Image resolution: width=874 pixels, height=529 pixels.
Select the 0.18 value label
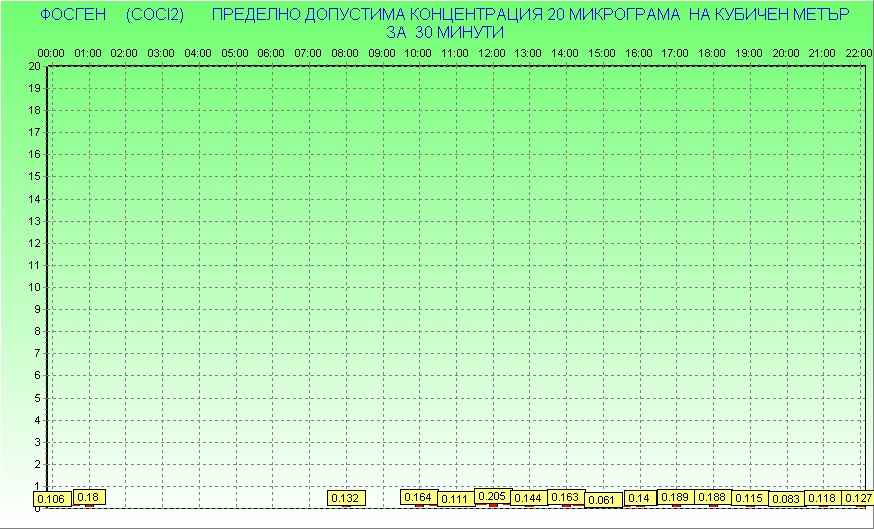click(88, 497)
